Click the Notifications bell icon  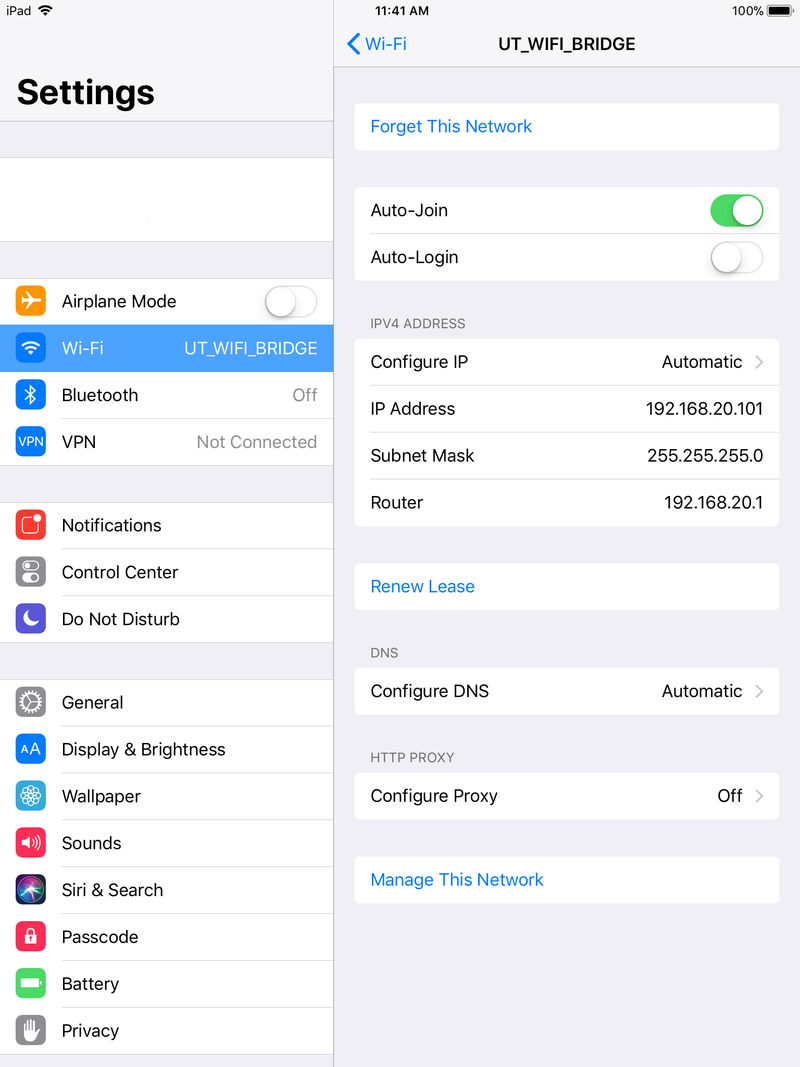click(30, 525)
